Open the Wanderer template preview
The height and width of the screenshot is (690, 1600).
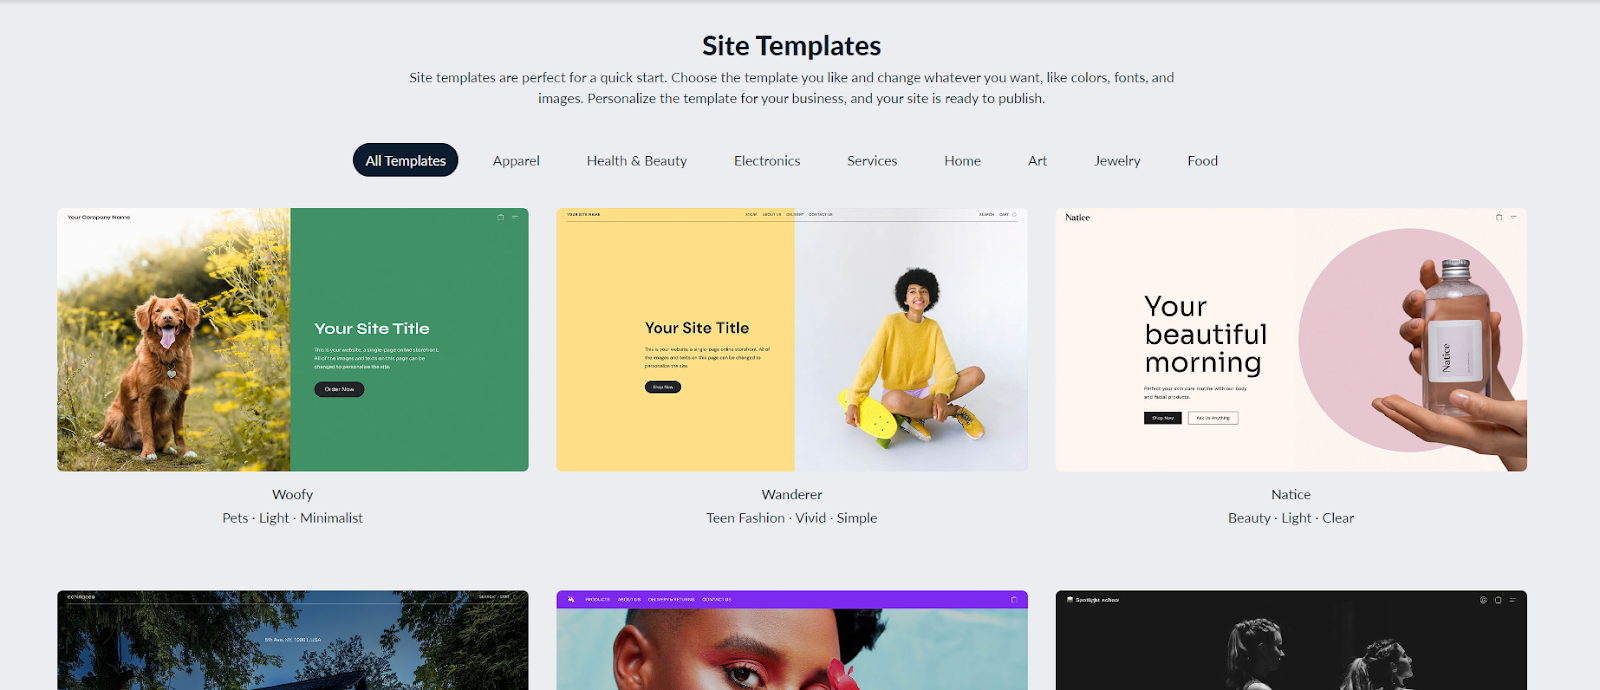[792, 340]
